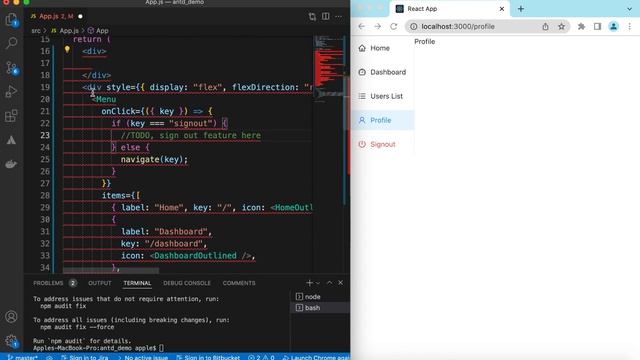Open the Search view in VS Code
640x360 pixels.
point(11,43)
